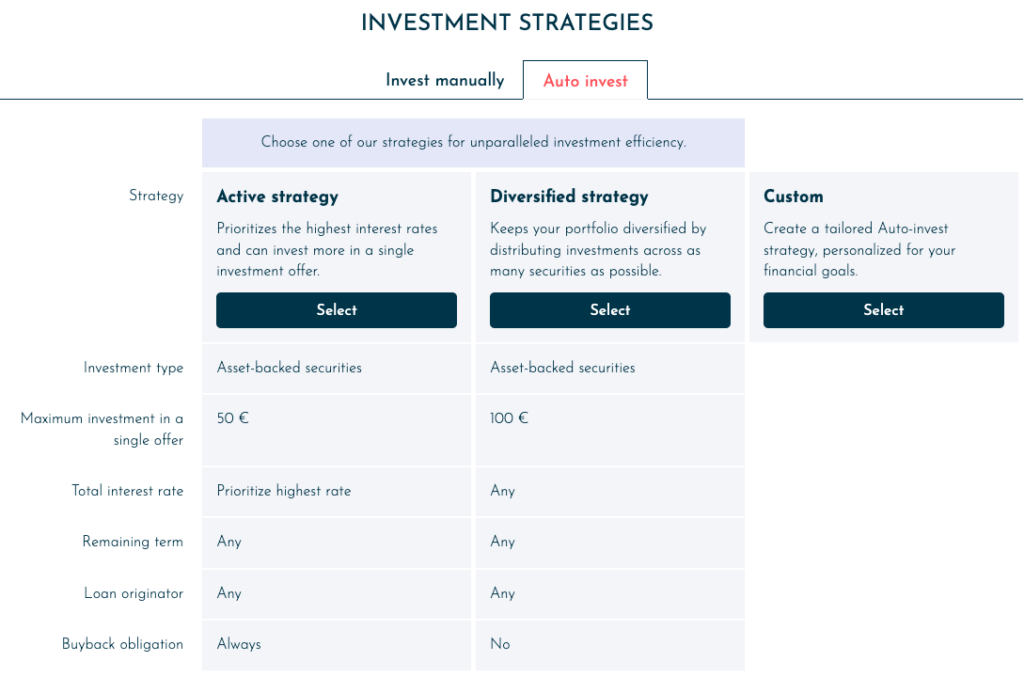Click the No buyback obligation cell
Screen dimensions: 1024x677
click(x=610, y=644)
